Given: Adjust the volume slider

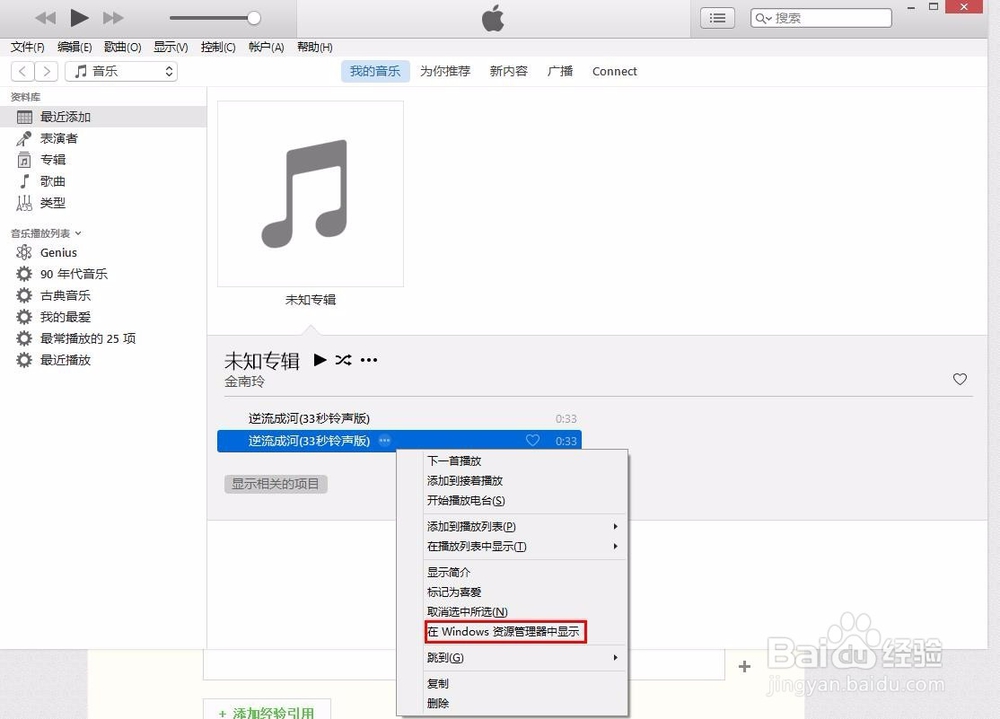Looking at the screenshot, I should pos(255,17).
